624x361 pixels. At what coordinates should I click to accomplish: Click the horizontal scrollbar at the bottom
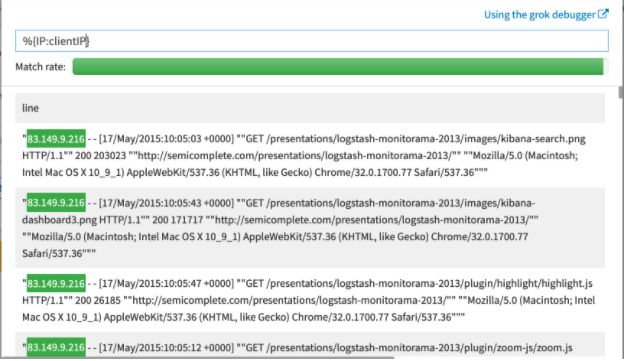tap(198, 358)
